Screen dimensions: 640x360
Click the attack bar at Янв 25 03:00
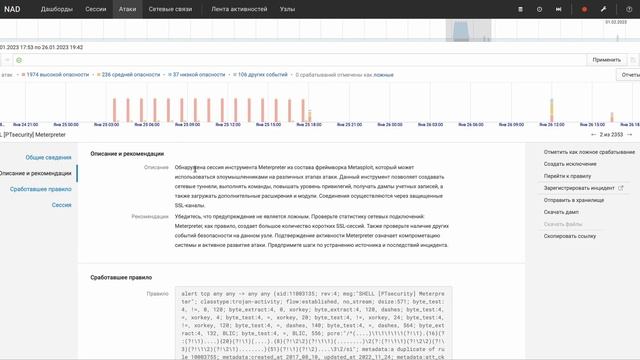(114, 110)
